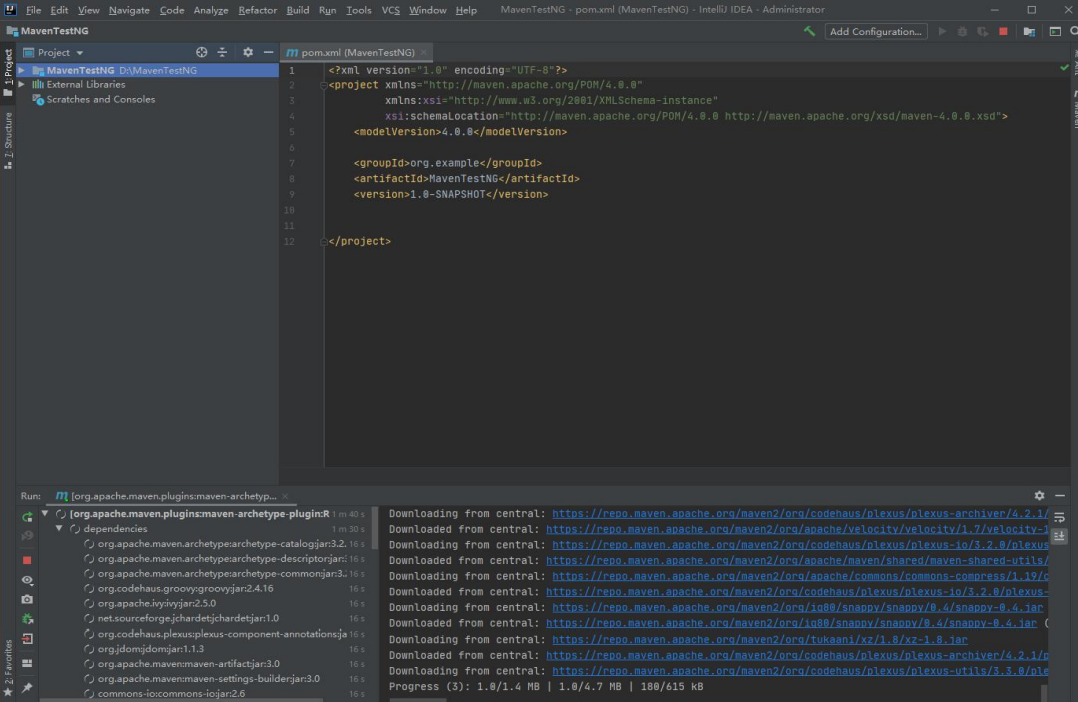Click the Restore Layout icon in Run sidebar
The image size is (1078, 702).
coord(27,663)
